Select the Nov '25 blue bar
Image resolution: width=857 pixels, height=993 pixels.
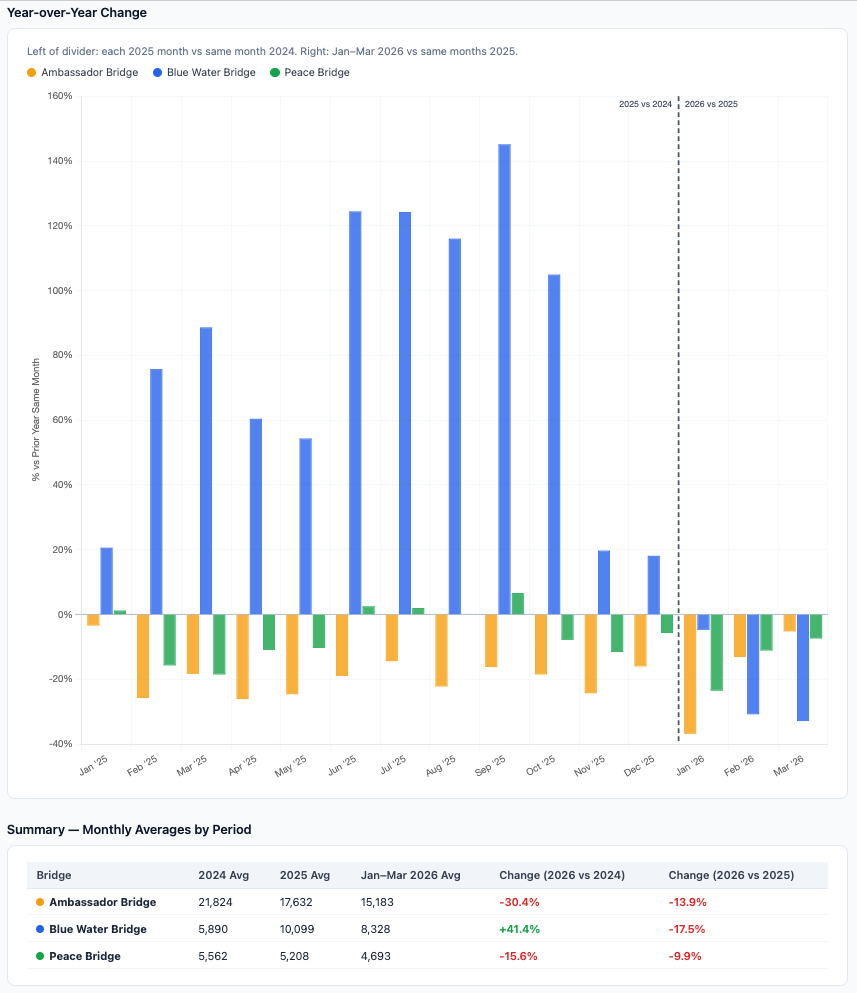604,583
